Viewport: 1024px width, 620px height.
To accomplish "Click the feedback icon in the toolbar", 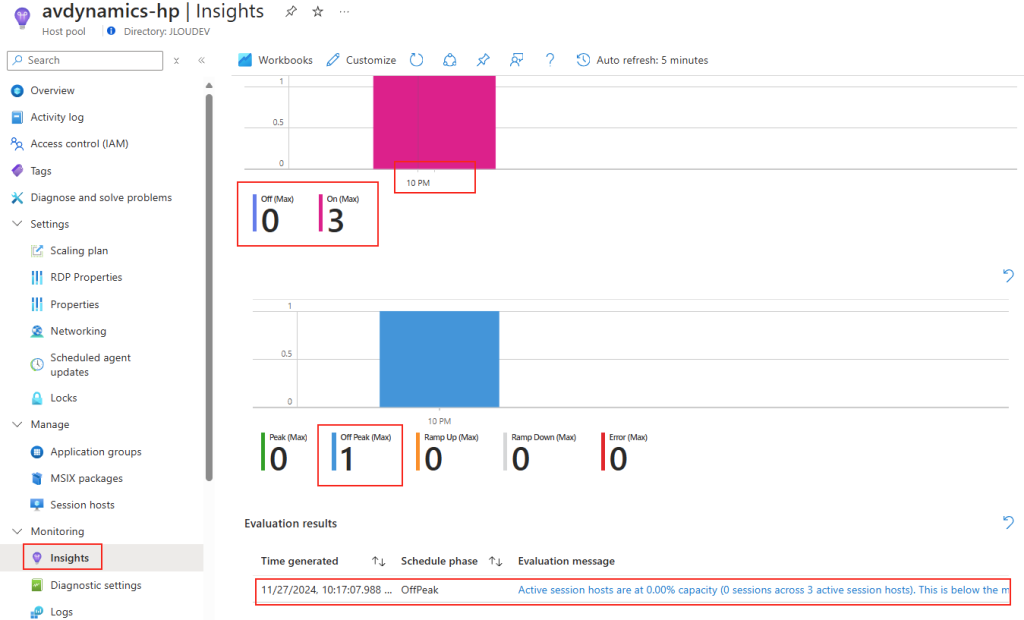I will (x=517, y=60).
